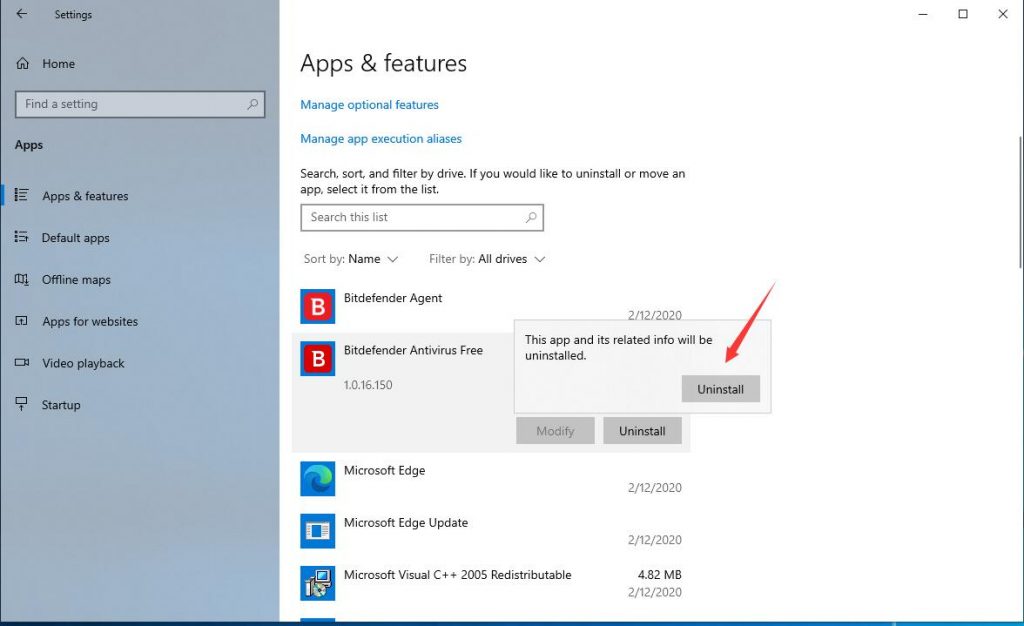
Task: Confirm Uninstall in the popup dialog
Action: [720, 389]
